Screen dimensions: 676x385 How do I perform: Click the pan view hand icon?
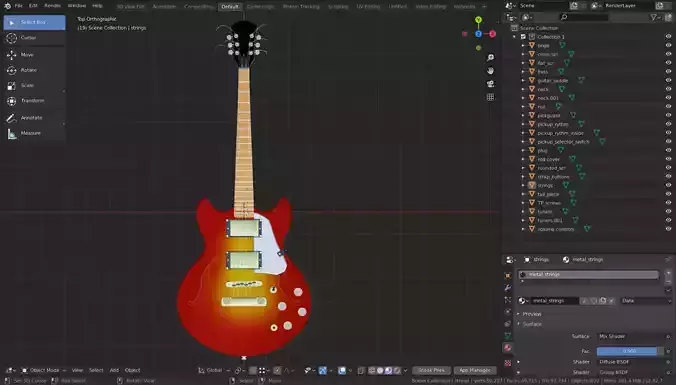[490, 71]
